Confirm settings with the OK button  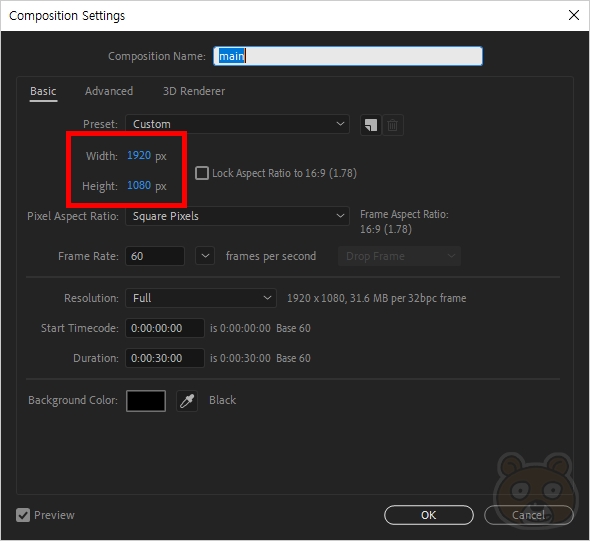tap(429, 515)
